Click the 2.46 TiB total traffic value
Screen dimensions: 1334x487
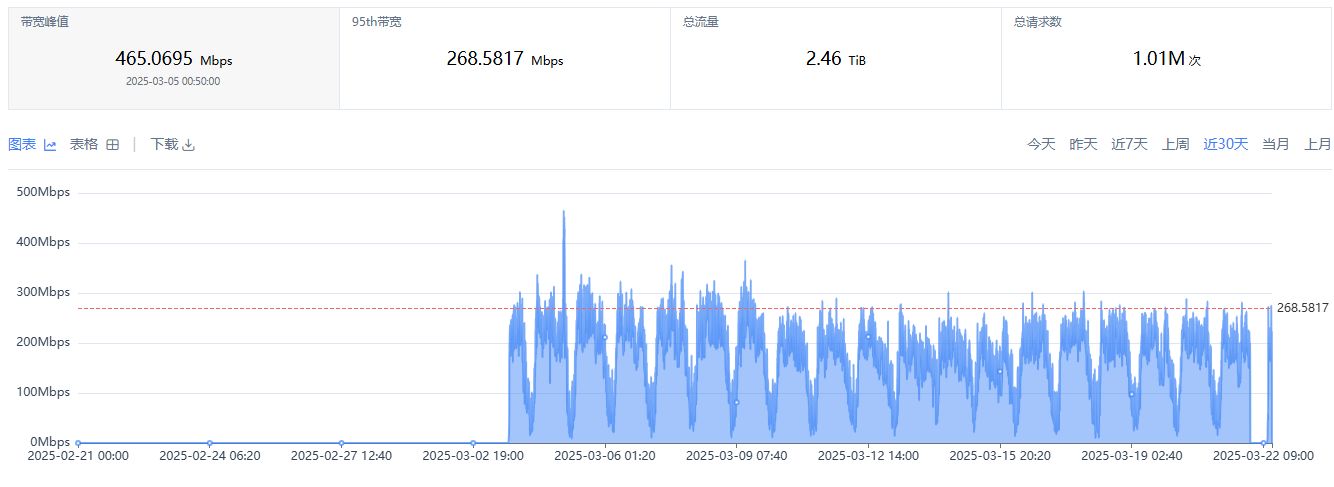pos(836,59)
